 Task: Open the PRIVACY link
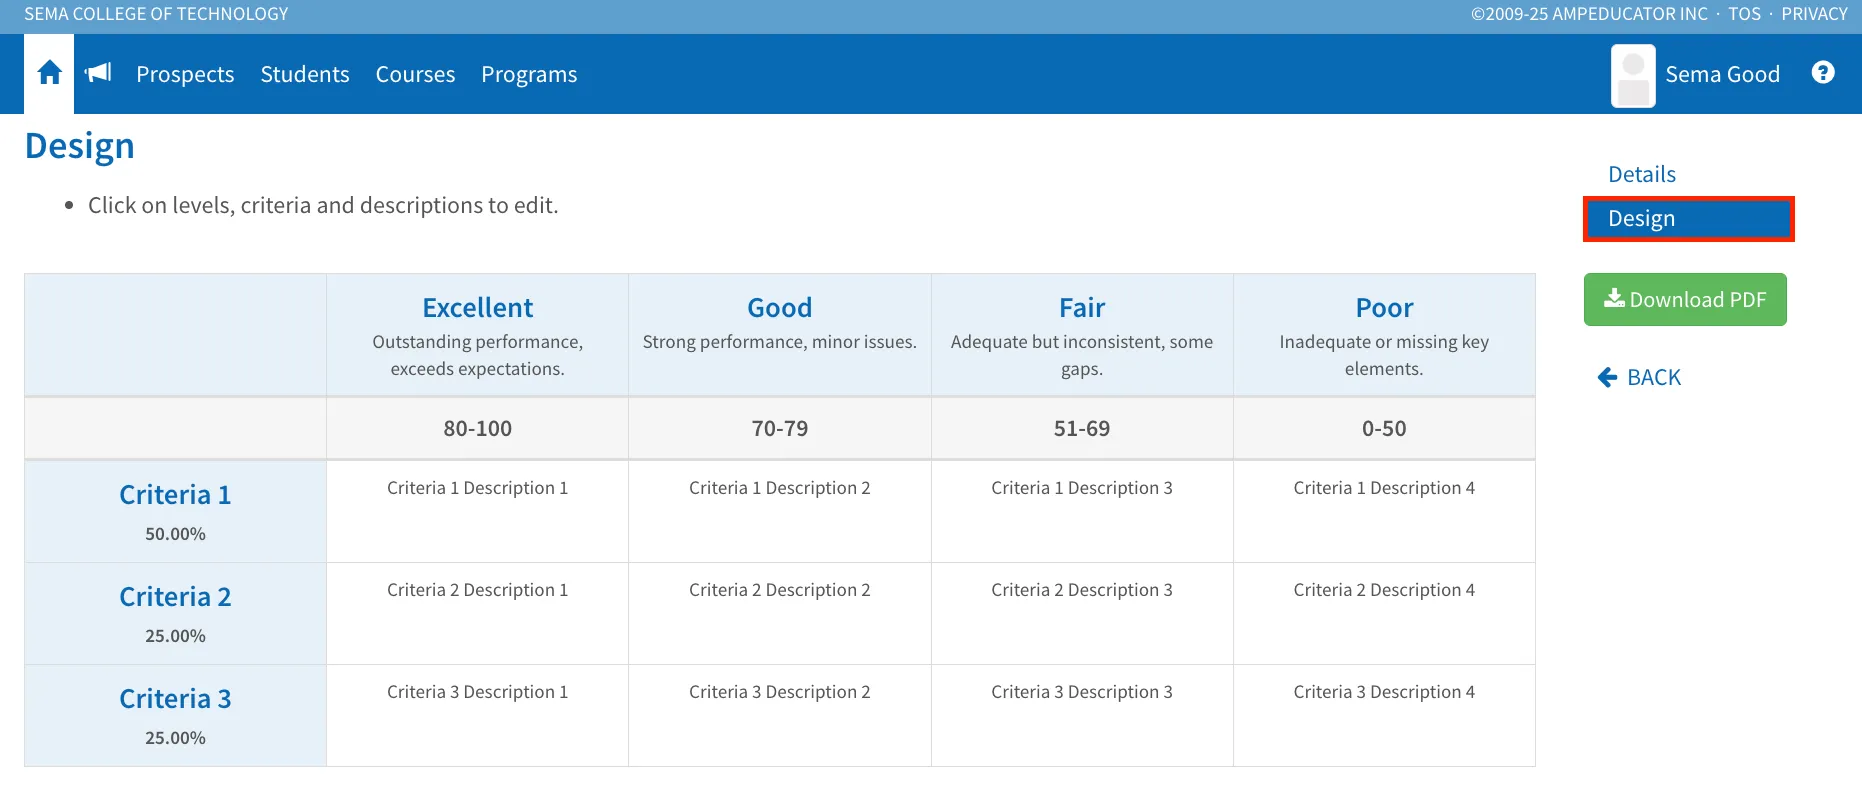tap(1814, 14)
